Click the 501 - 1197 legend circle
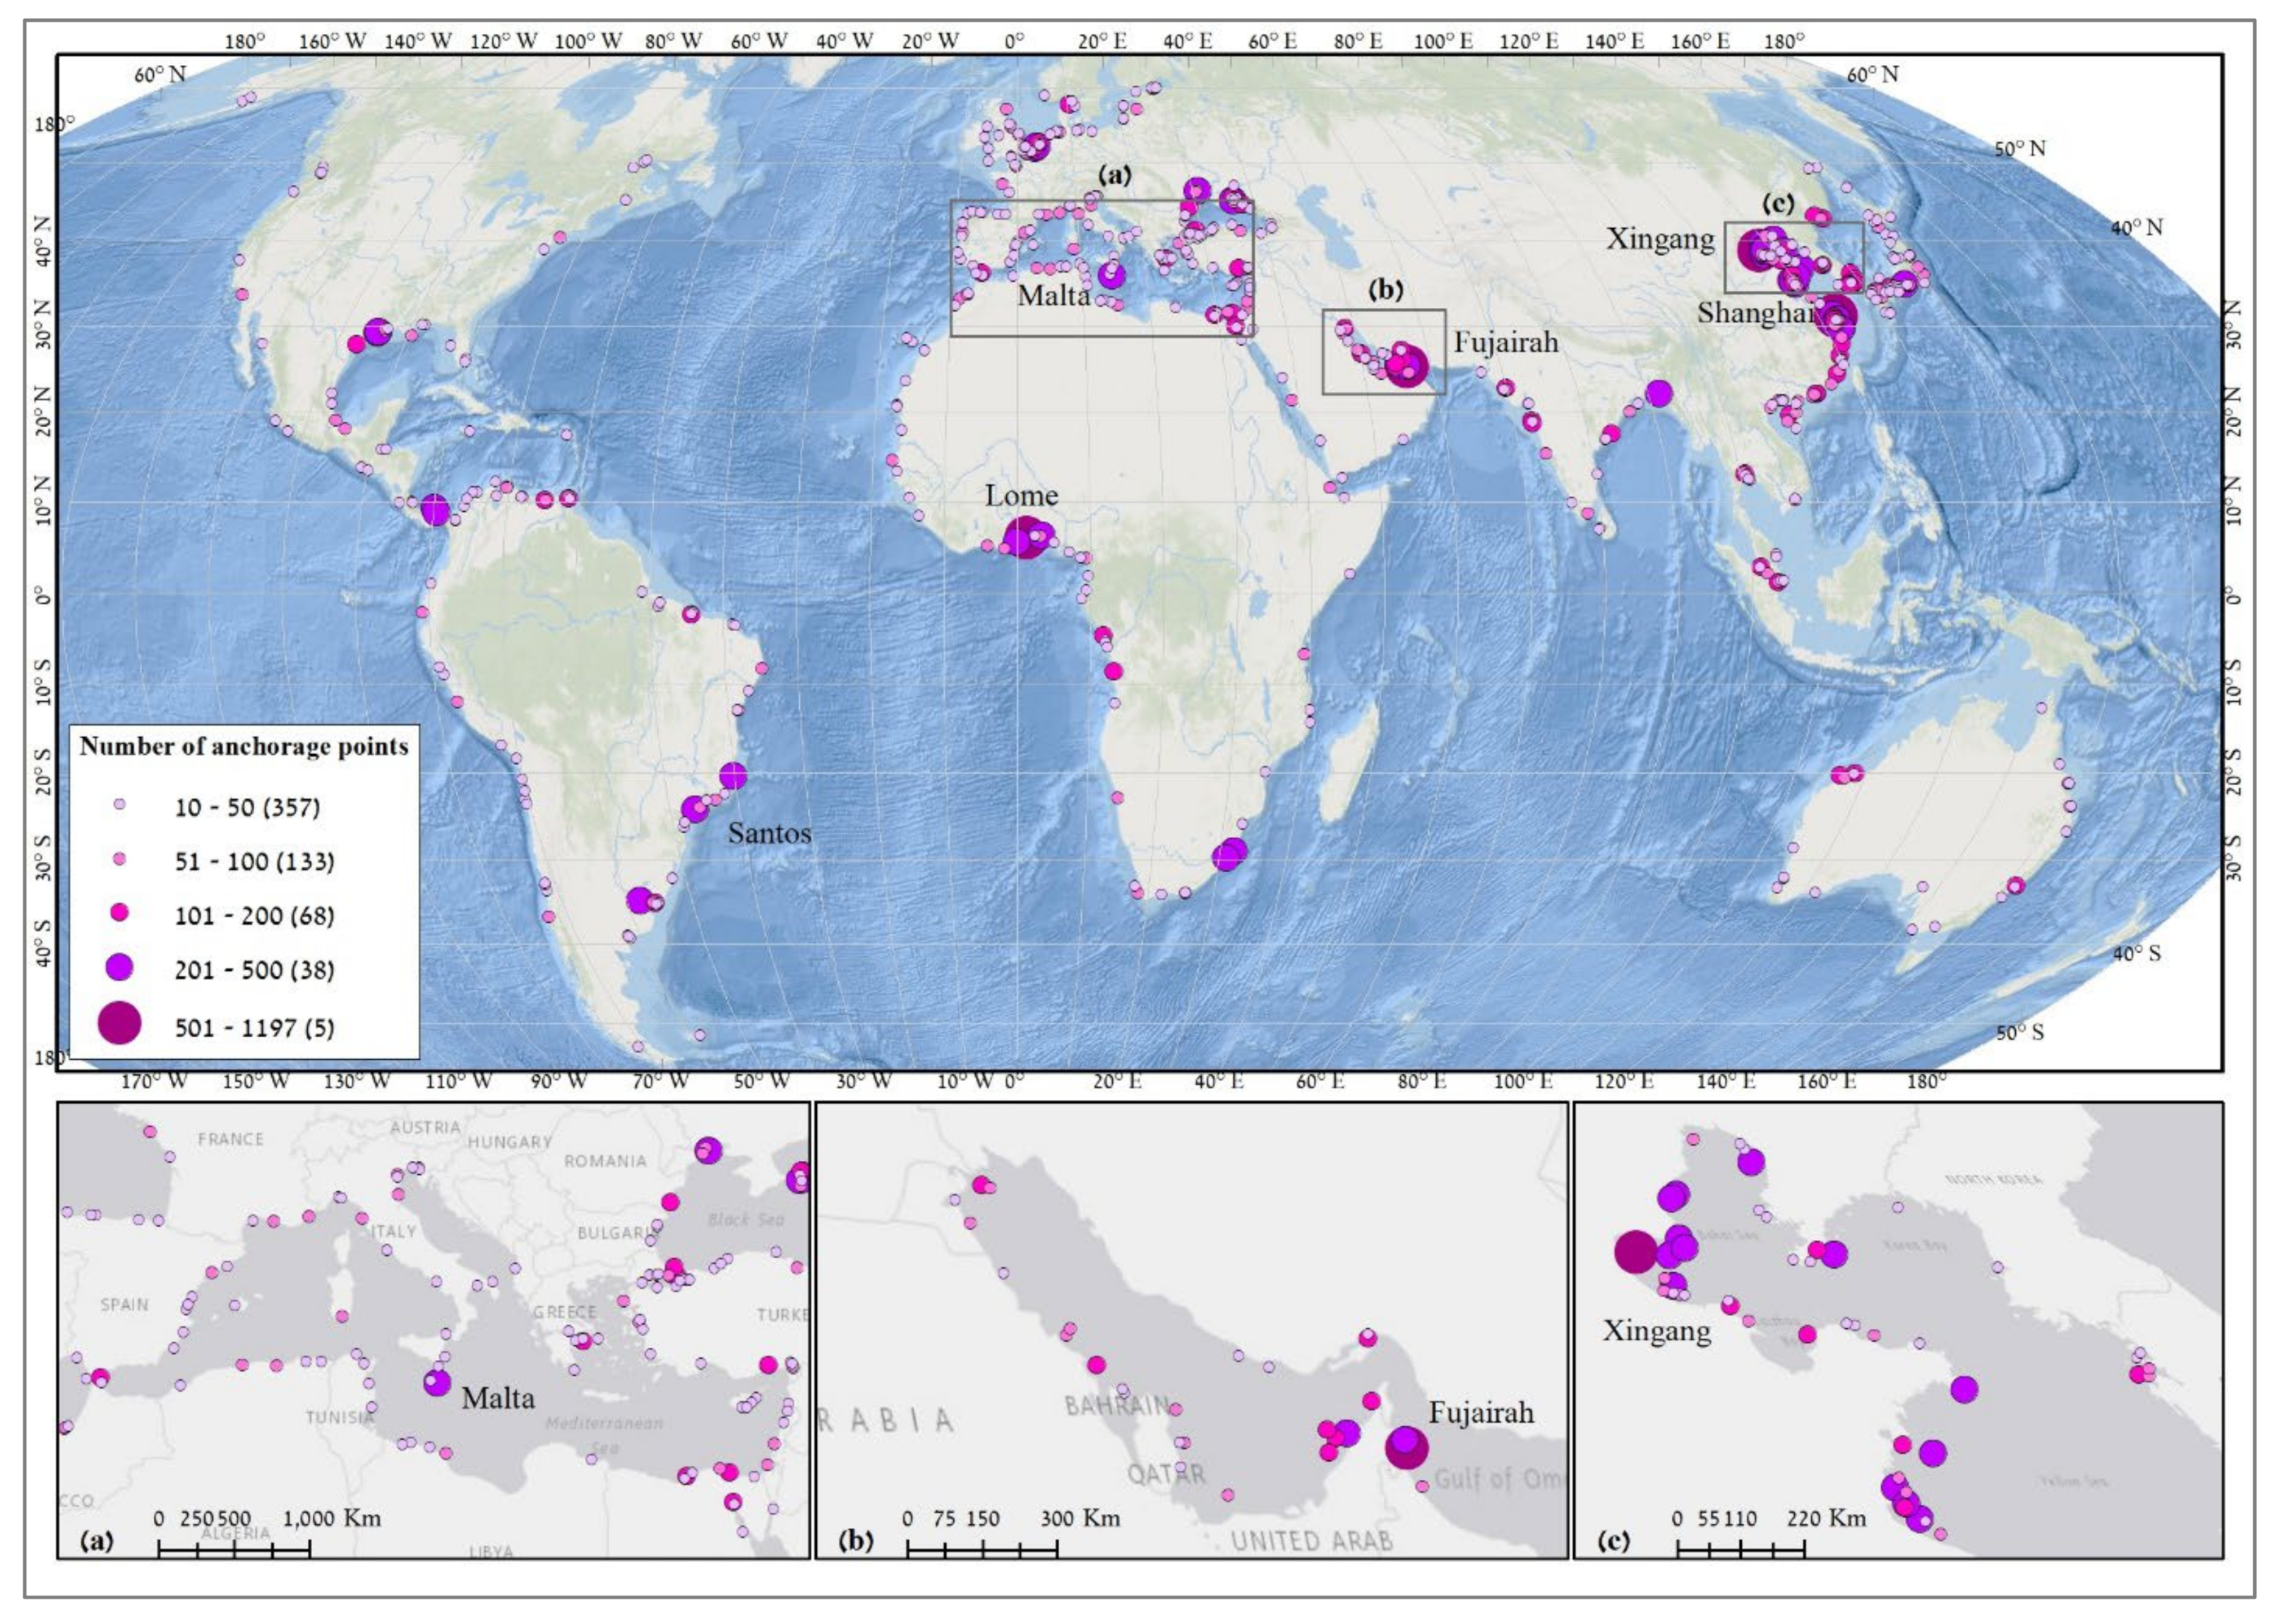Viewport: 2275px width, 1624px height. click(119, 1023)
